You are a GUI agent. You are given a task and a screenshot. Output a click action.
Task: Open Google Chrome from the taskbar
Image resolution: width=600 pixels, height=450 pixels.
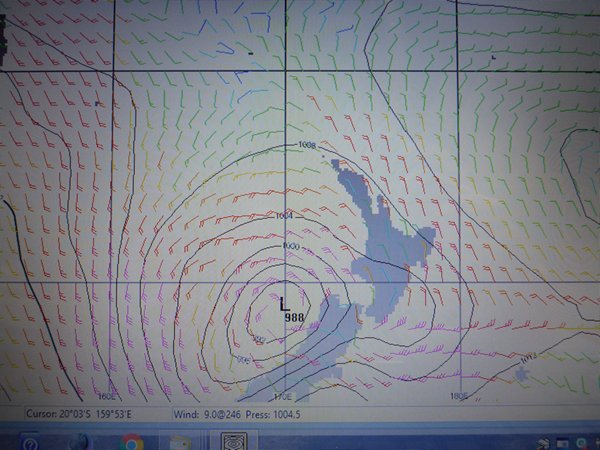(130, 441)
